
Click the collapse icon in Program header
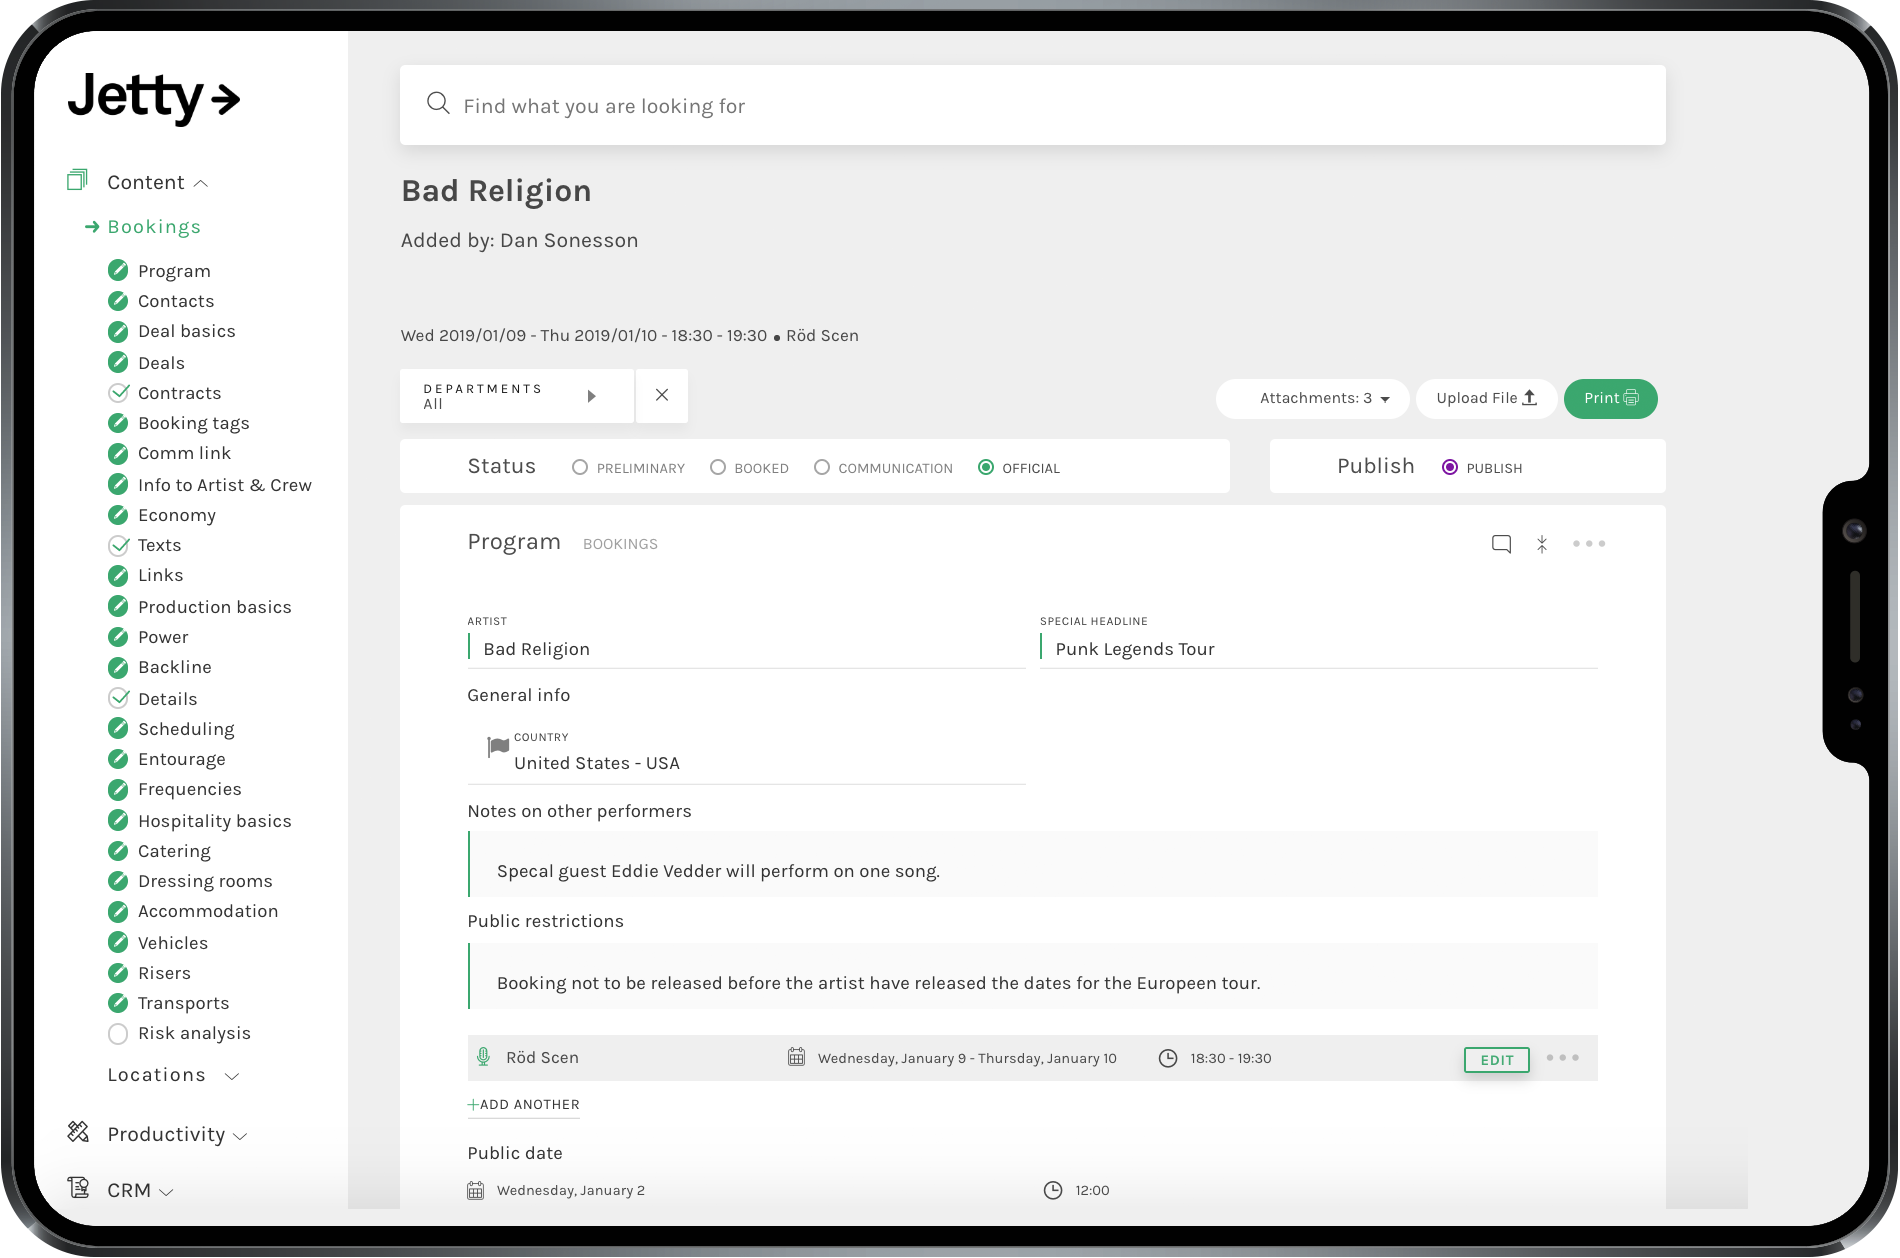1542,544
